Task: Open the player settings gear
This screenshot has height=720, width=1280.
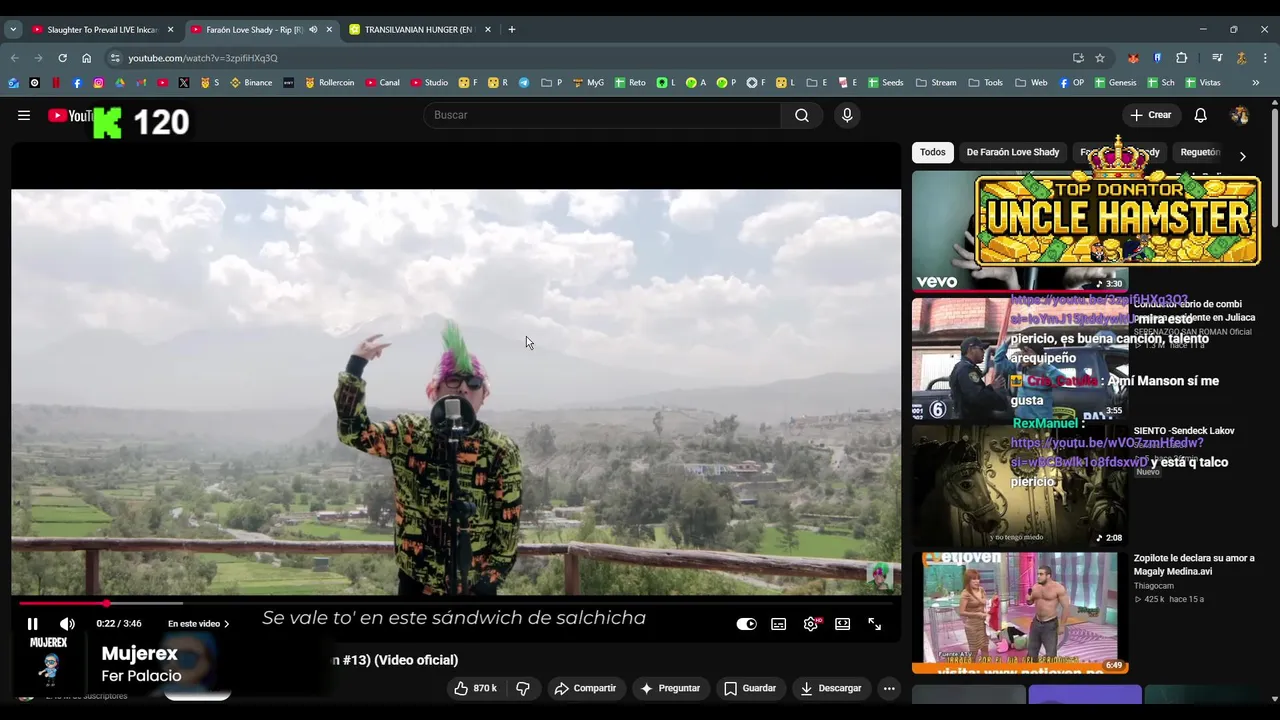Action: (x=811, y=624)
